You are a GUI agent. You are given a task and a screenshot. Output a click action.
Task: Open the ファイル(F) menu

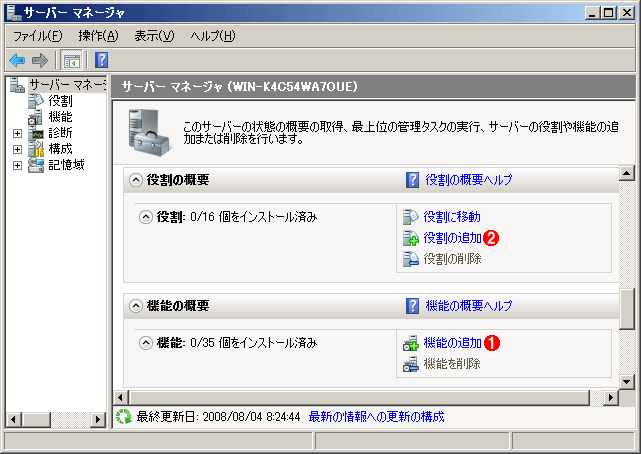(38, 36)
